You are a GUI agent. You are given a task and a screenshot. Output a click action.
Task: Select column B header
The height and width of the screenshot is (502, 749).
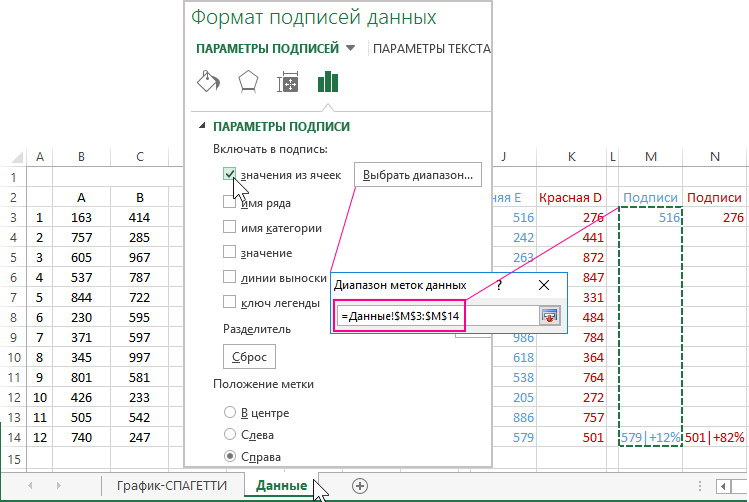pyautogui.click(x=82, y=157)
